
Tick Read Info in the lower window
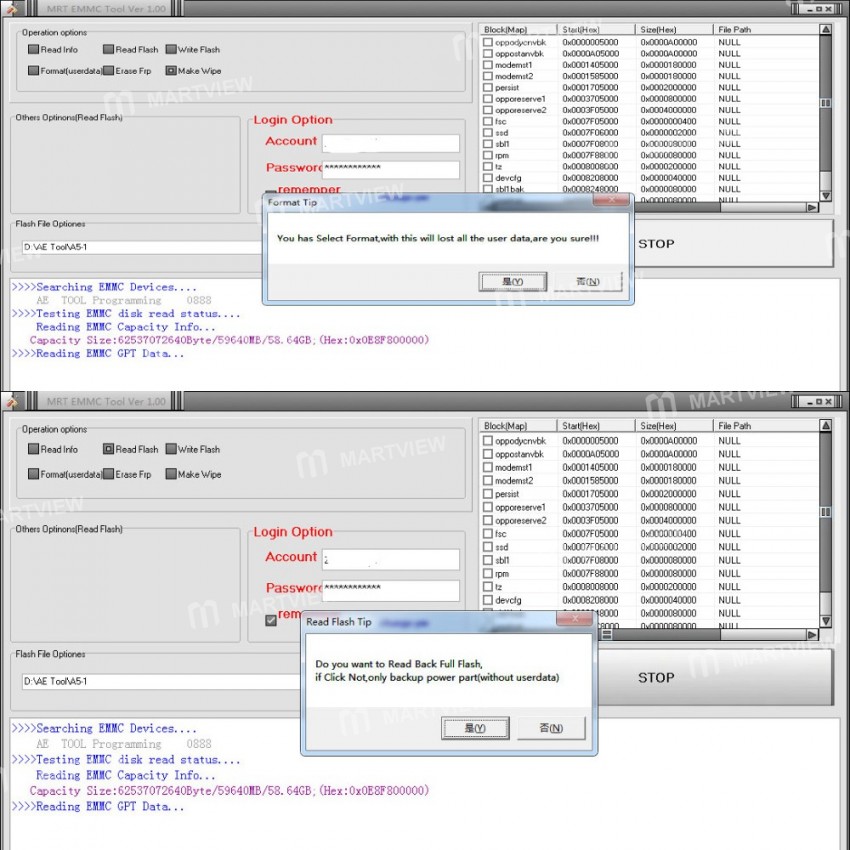[x=34, y=449]
